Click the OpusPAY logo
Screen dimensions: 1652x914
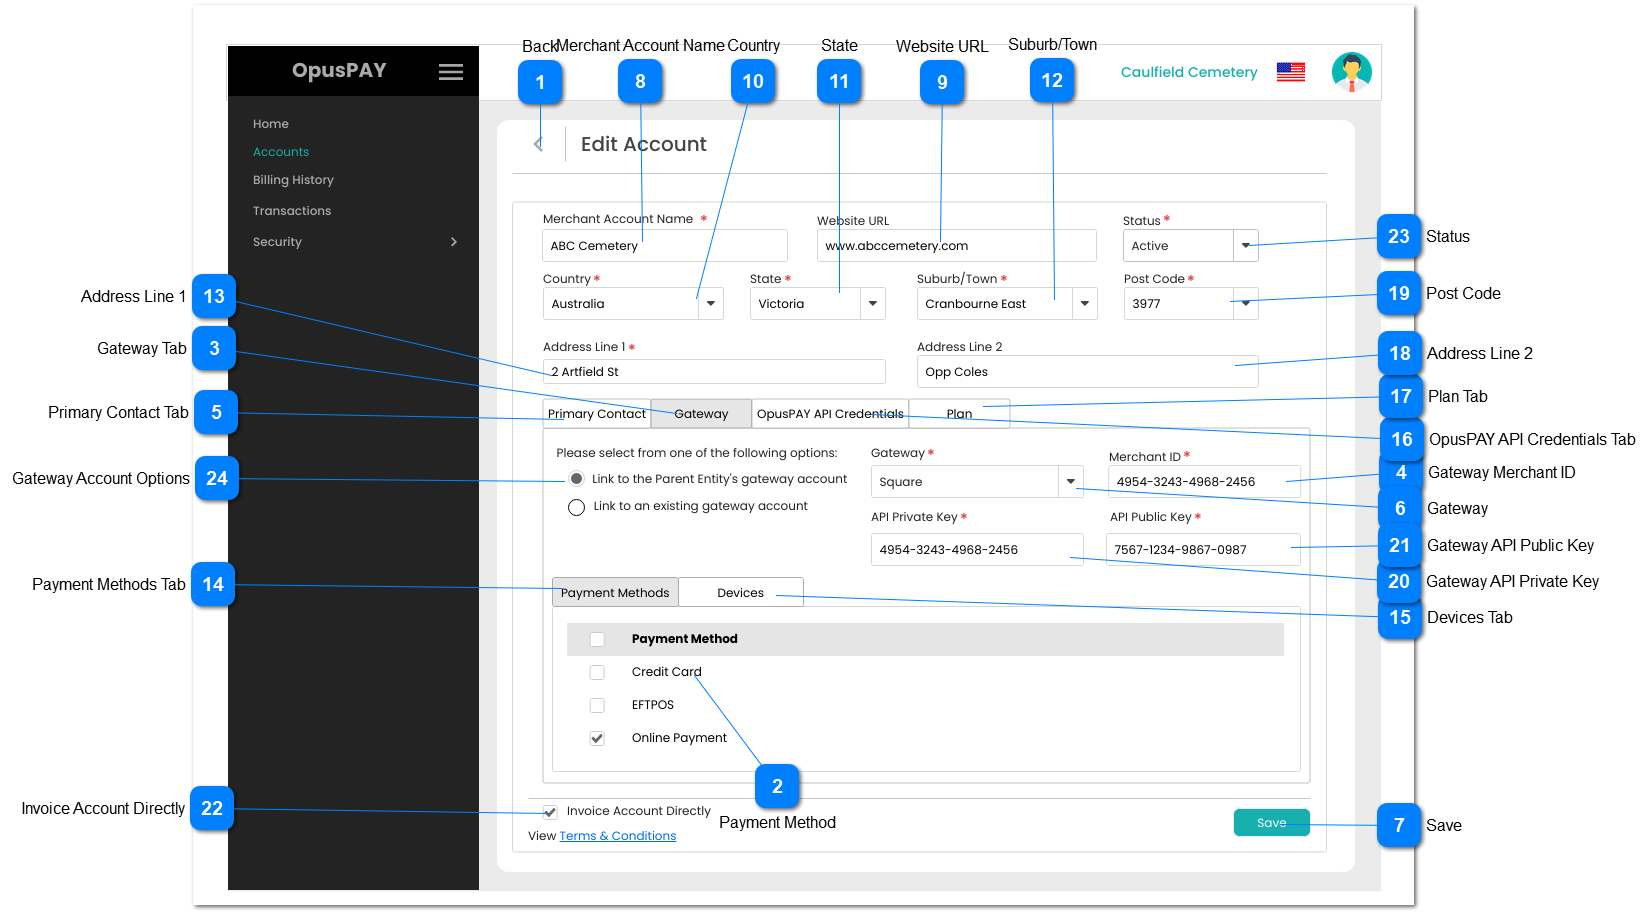click(x=339, y=71)
